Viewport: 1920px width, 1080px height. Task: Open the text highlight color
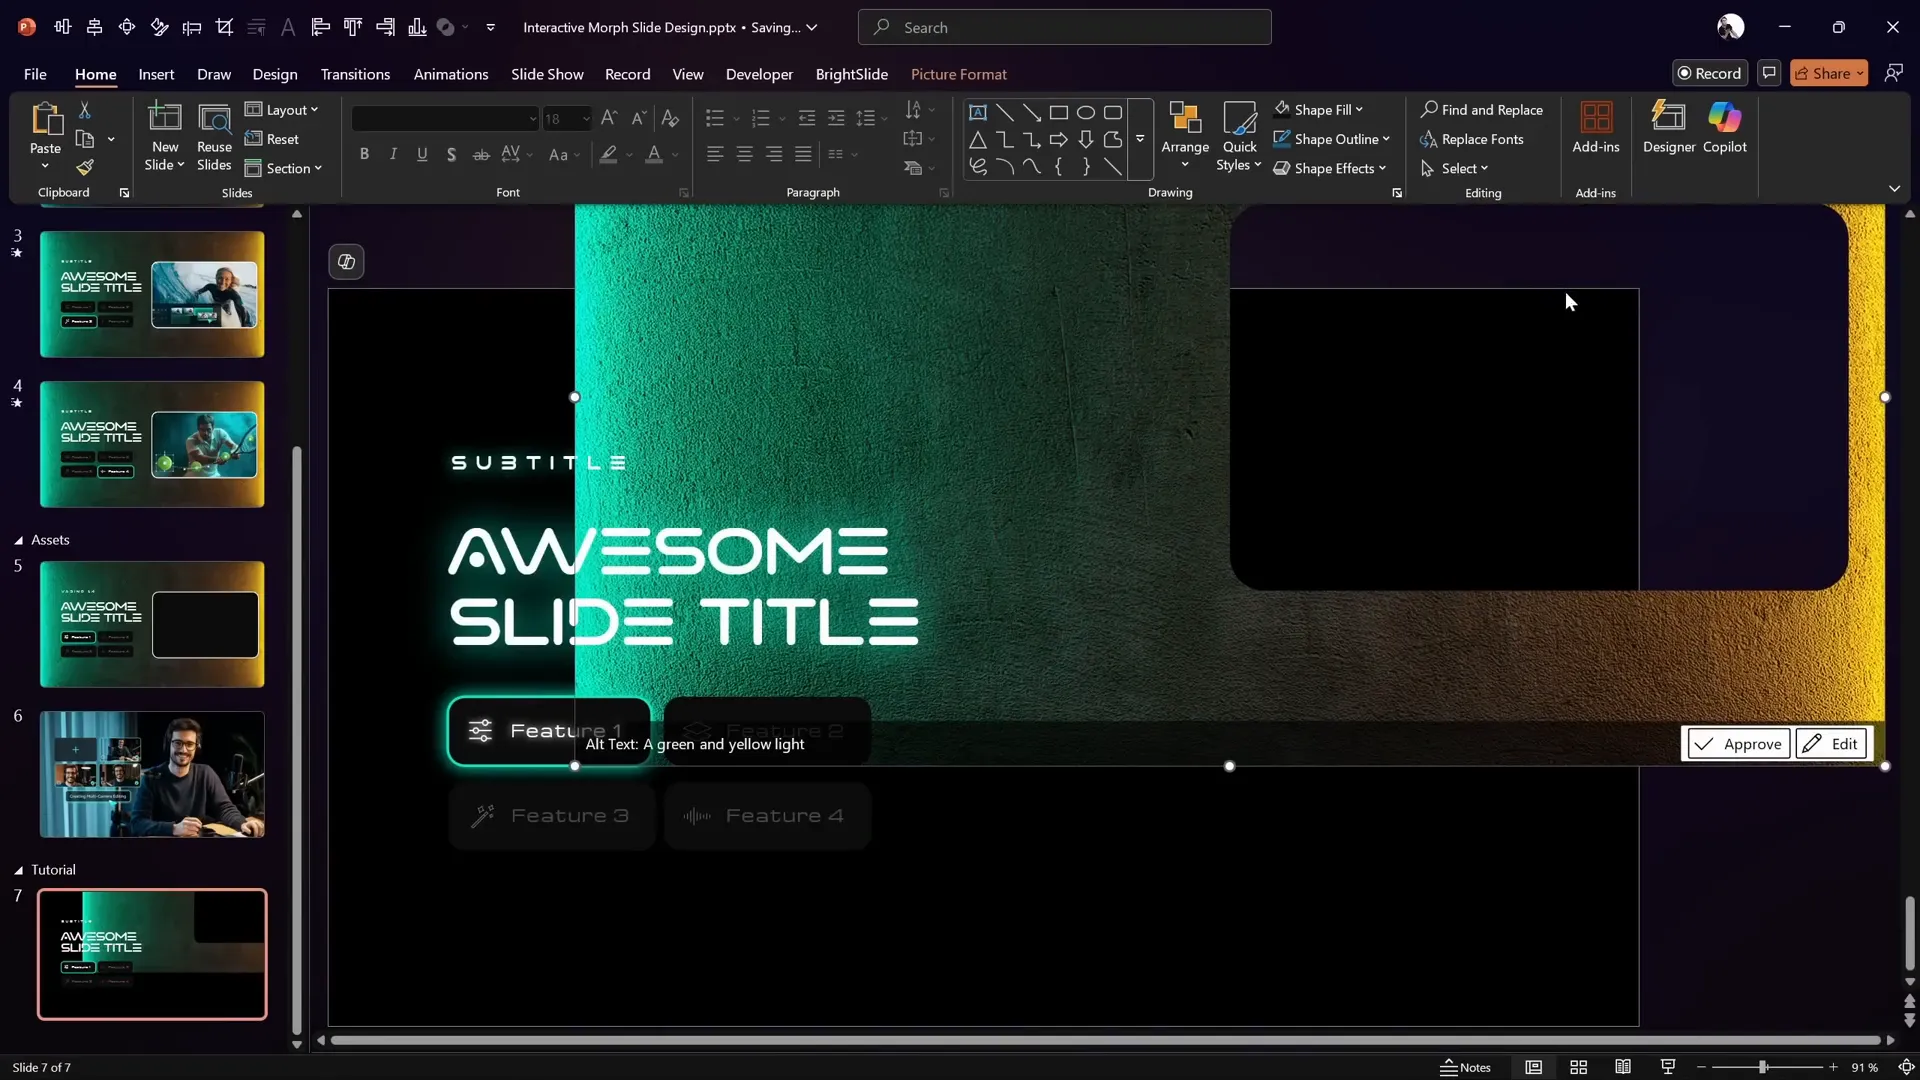pyautogui.click(x=608, y=154)
